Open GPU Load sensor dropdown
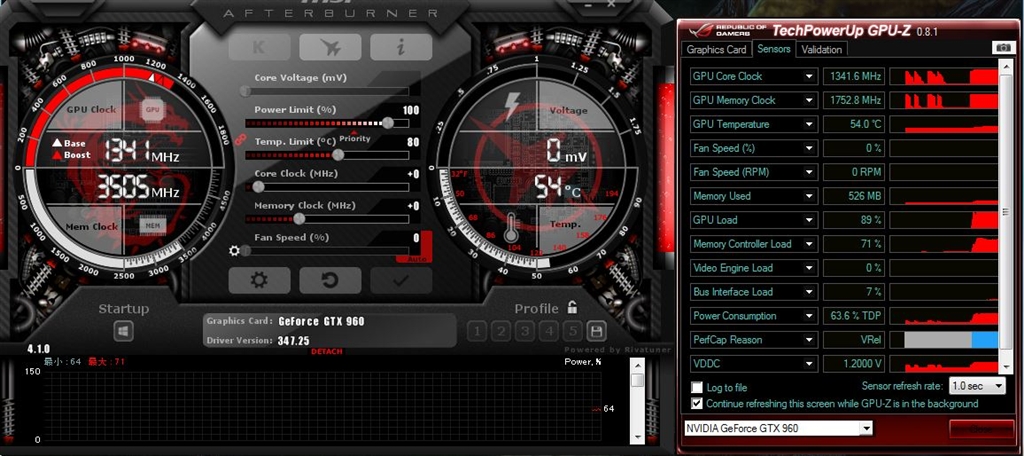 pyautogui.click(x=809, y=220)
